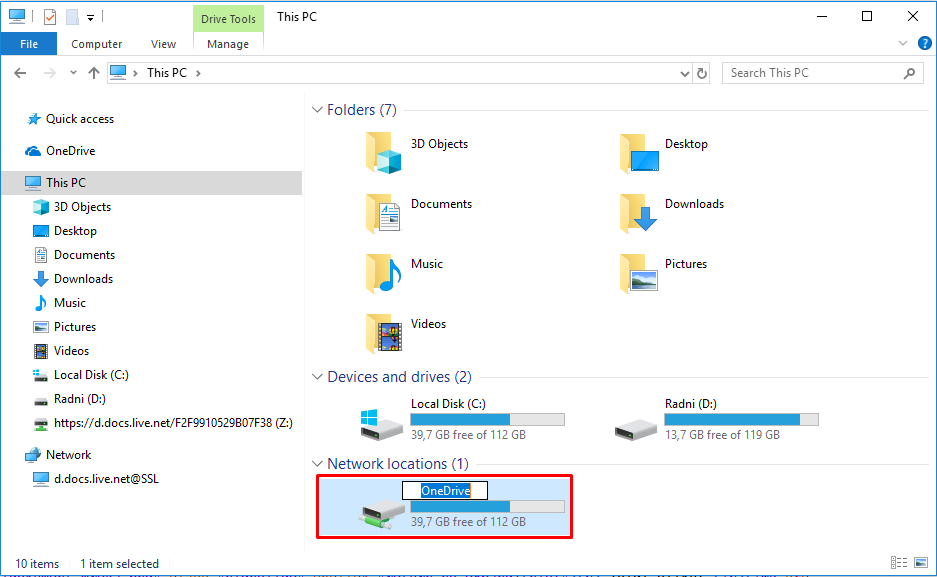Switch to the Computer ribbon tab
The height and width of the screenshot is (577, 937).
96,44
